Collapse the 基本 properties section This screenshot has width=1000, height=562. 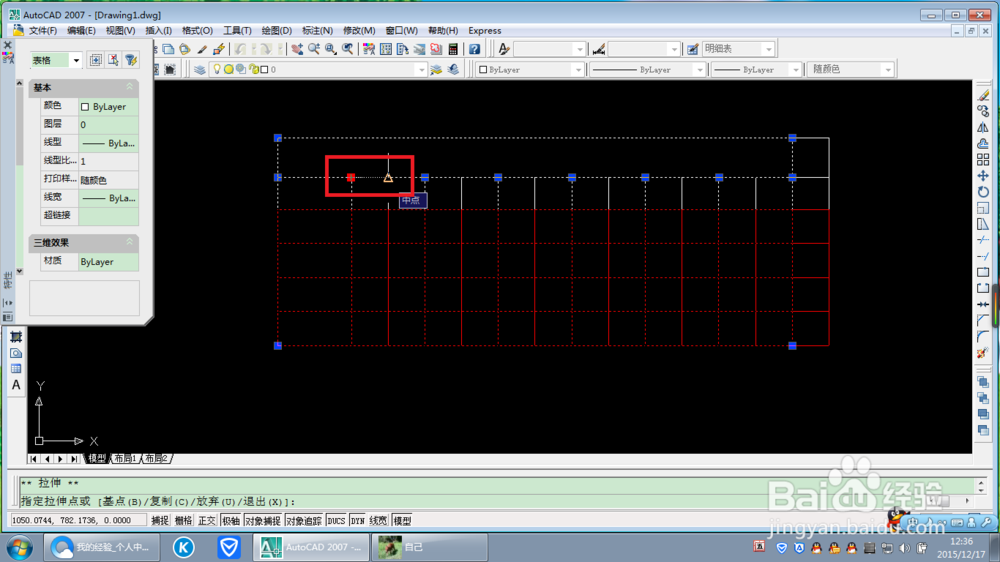click(129, 87)
